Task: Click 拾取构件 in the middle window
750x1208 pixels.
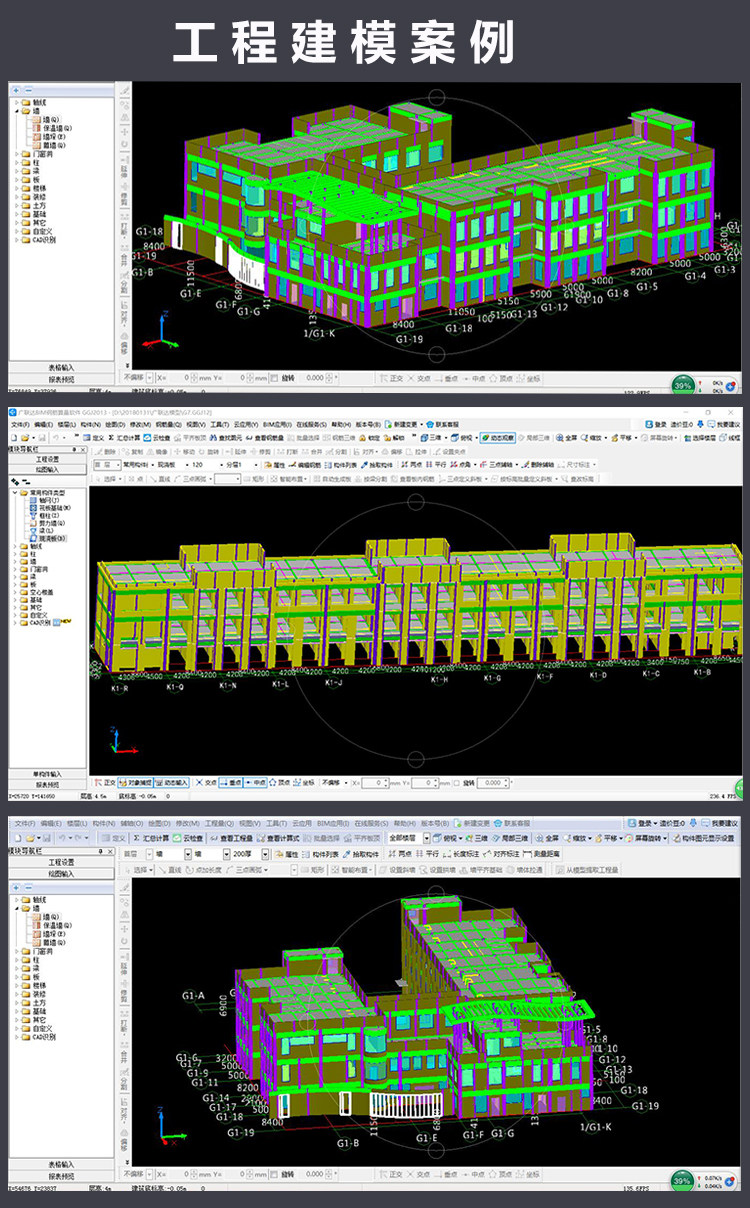Action: pyautogui.click(x=375, y=465)
